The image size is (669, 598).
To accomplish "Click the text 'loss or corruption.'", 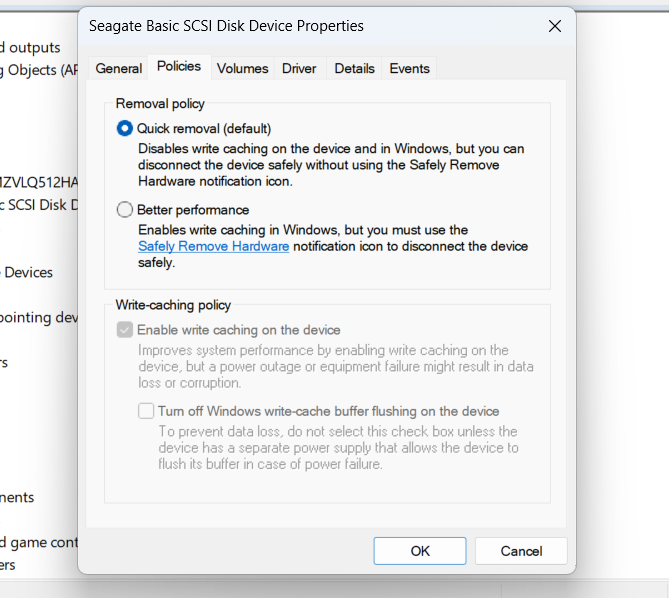I will [x=189, y=383].
